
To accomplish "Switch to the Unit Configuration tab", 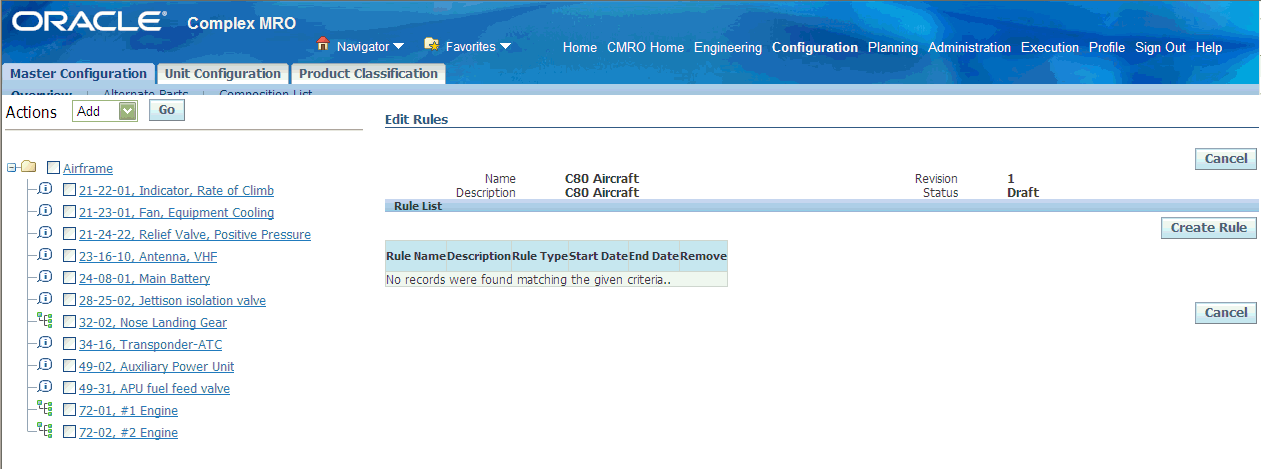I will click(x=223, y=74).
